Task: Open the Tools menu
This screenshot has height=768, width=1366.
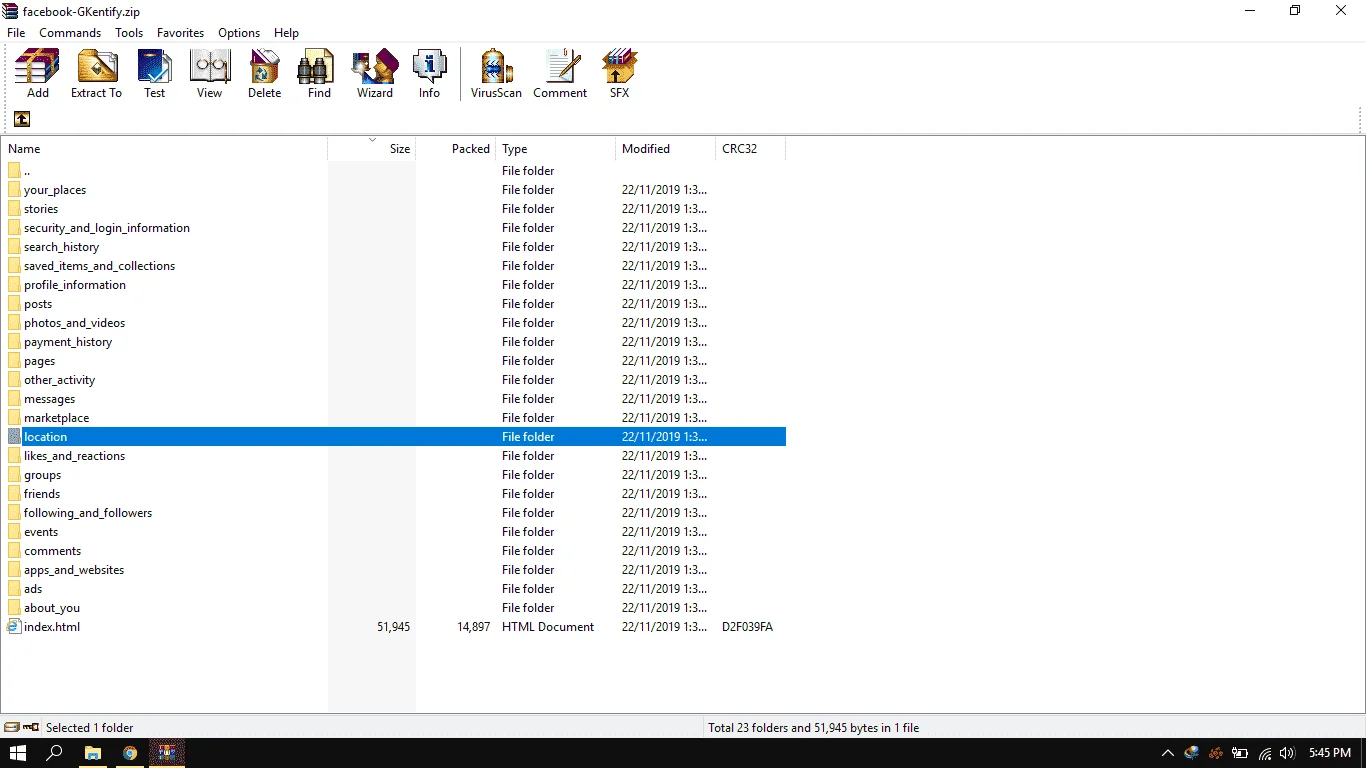Action: (x=129, y=33)
